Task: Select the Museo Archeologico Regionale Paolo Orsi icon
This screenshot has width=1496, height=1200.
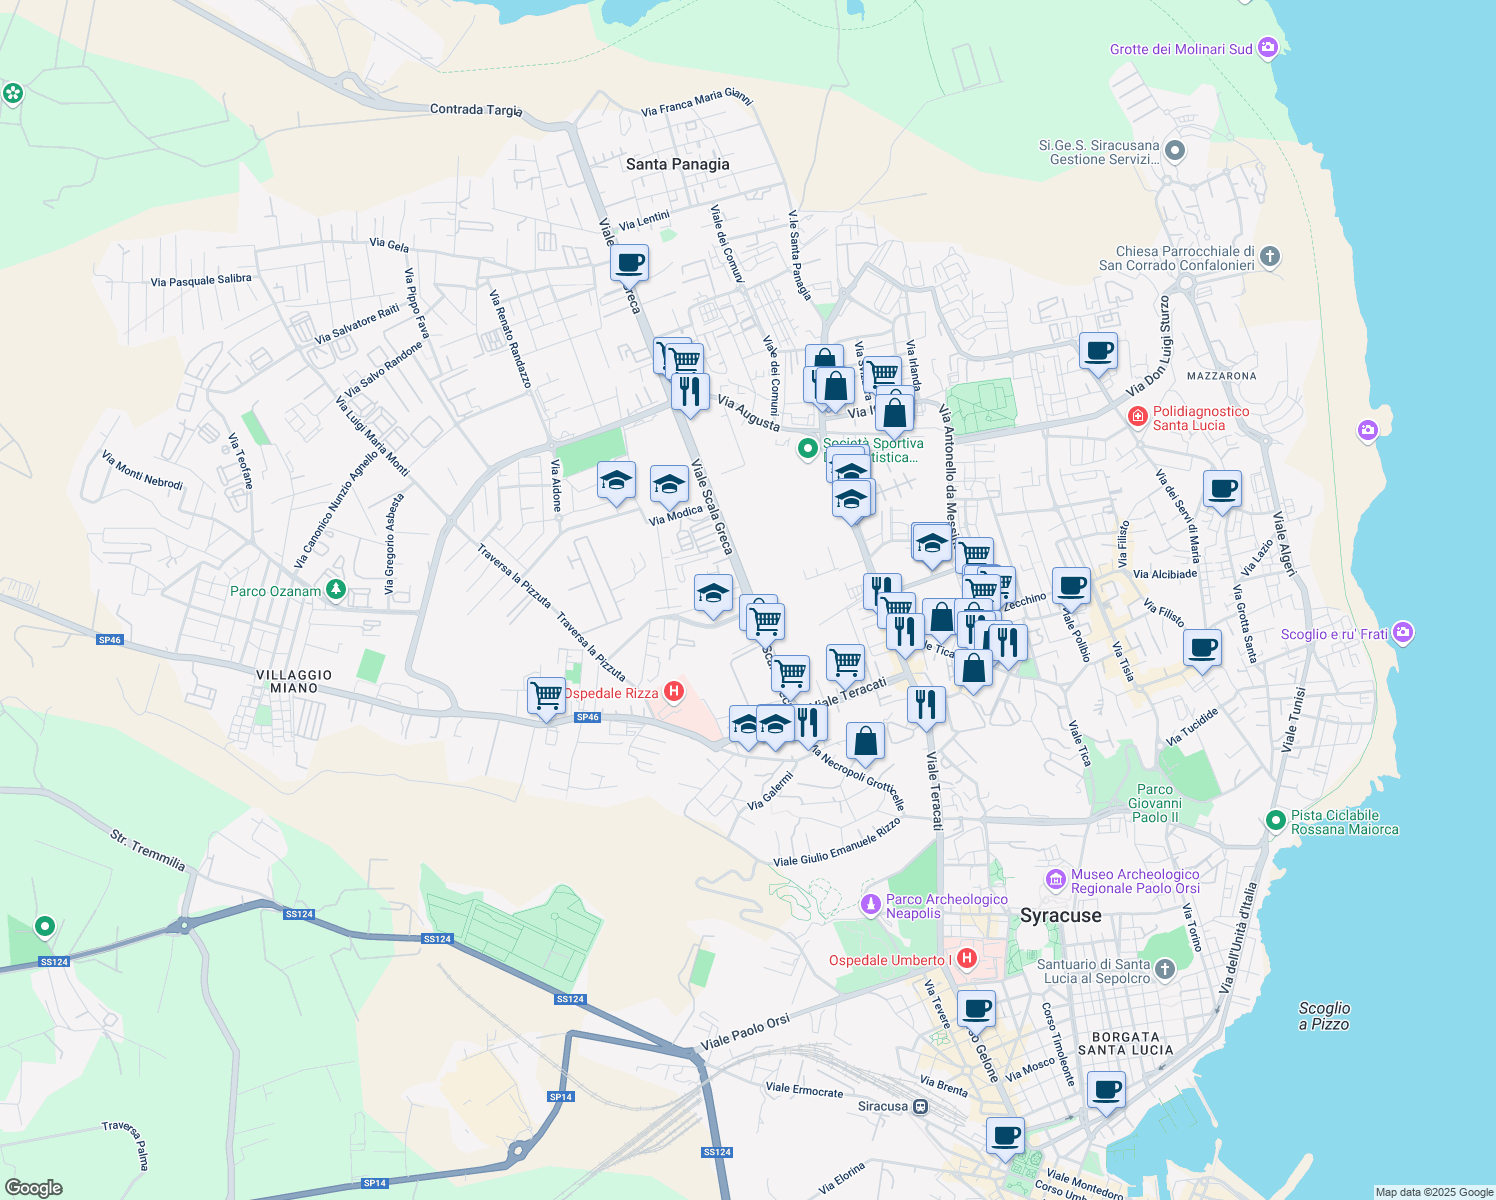Action: [x=1055, y=880]
